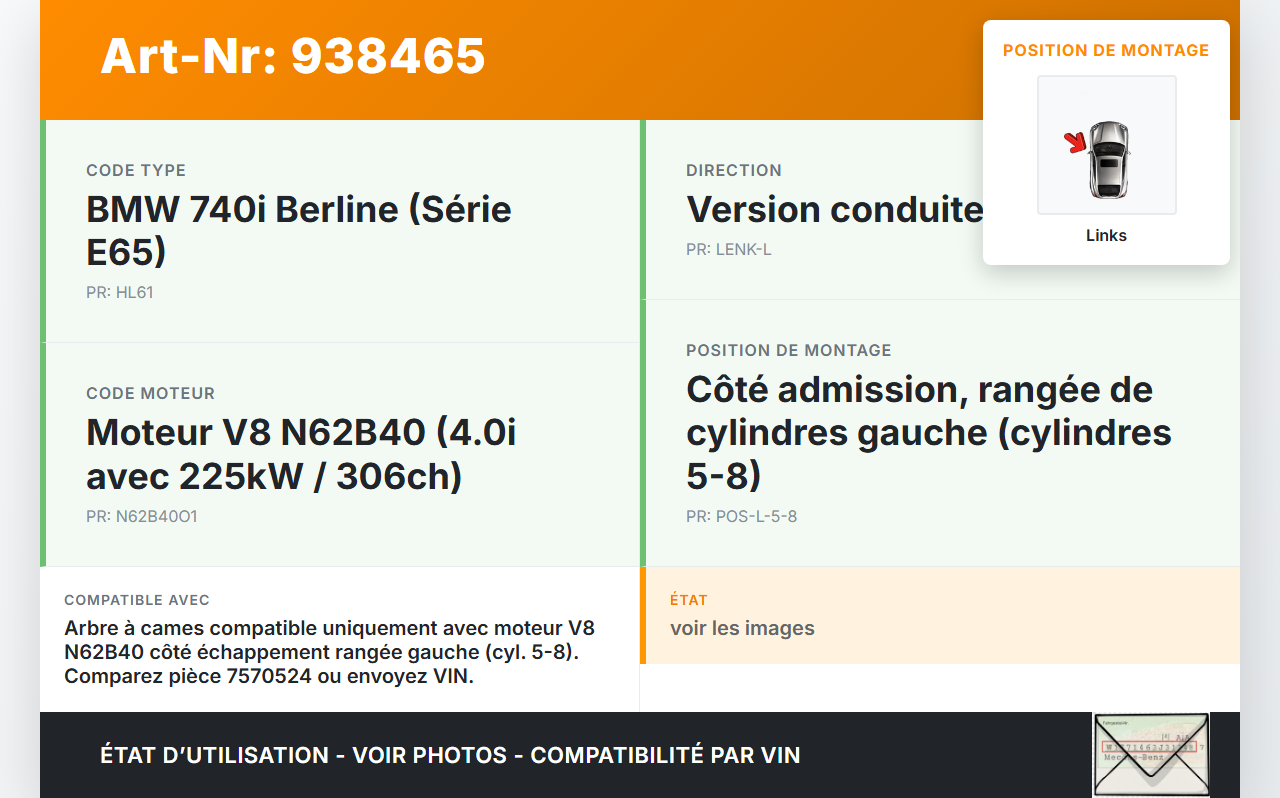This screenshot has height=798, width=1280.
Task: Click the Version conduite direction value
Action: pyautogui.click(x=834, y=209)
